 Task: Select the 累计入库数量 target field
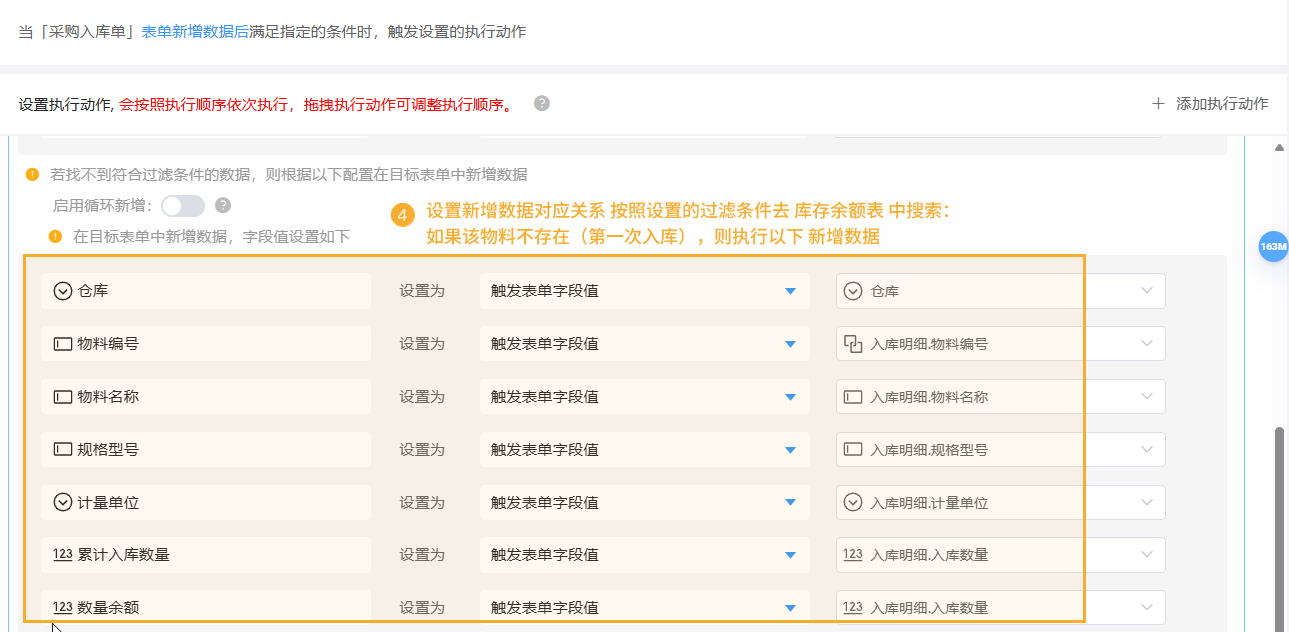click(206, 554)
